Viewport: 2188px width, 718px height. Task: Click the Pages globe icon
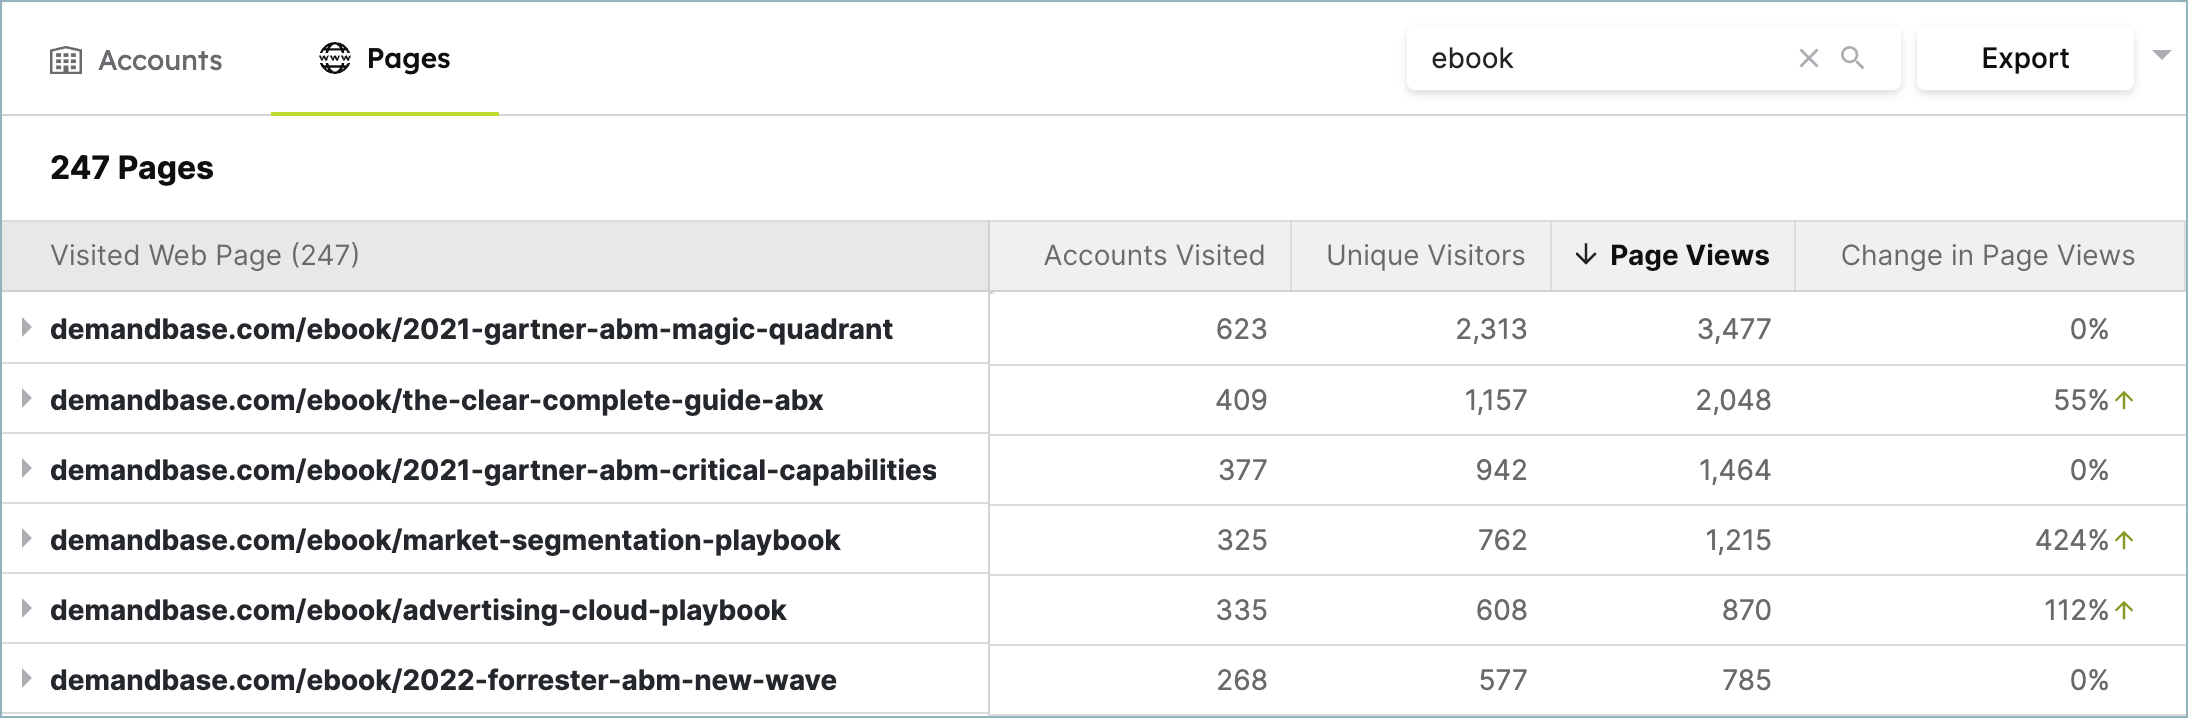[x=335, y=58]
